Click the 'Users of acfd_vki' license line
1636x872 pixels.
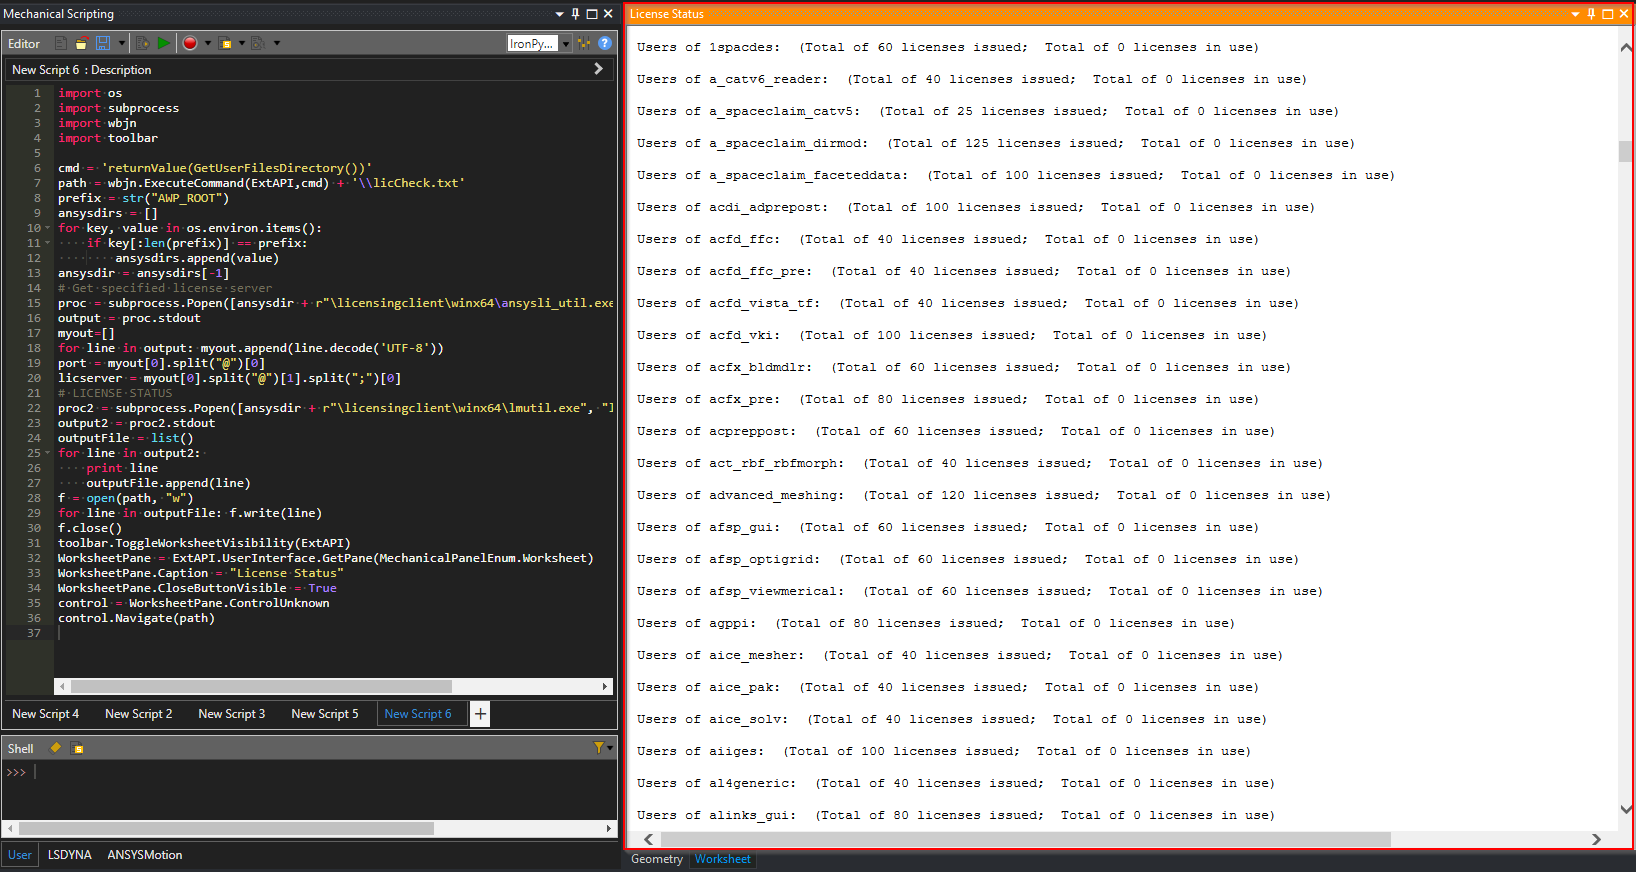point(951,335)
